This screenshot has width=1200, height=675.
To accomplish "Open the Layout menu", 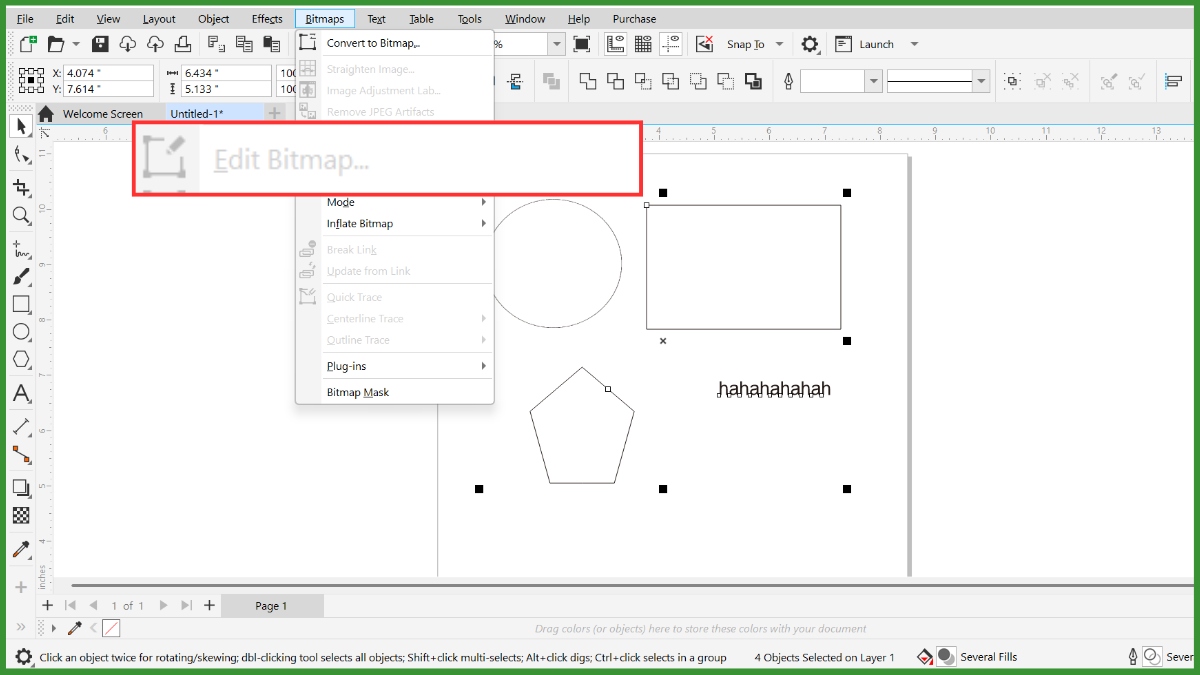I will 159,19.
